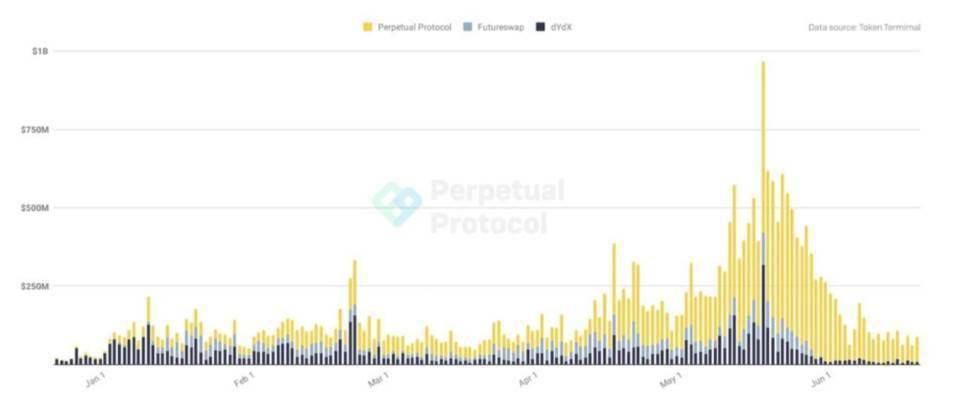Click the dYdX dark legend swatch
Image resolution: width=960 pixels, height=408 pixels.
(540, 27)
